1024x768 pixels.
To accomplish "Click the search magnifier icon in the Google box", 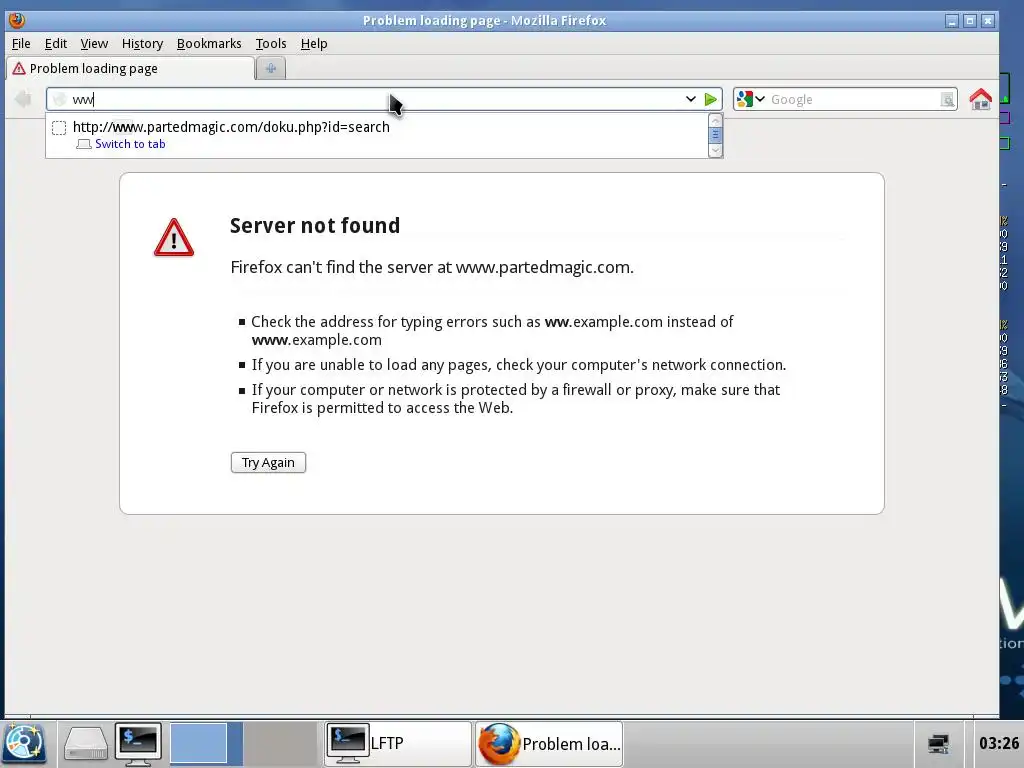I will click(x=947, y=99).
